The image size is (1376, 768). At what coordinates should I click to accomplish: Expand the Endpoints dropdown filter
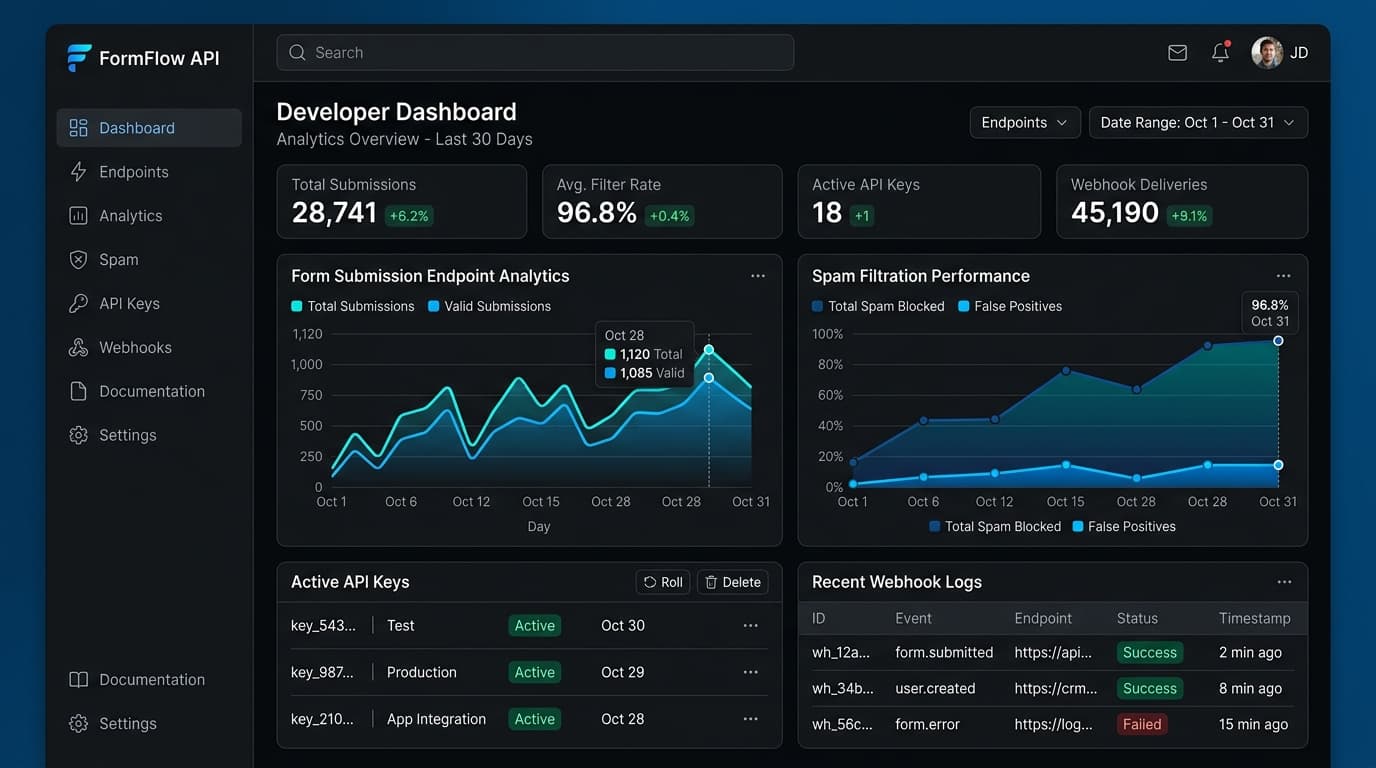(1025, 123)
